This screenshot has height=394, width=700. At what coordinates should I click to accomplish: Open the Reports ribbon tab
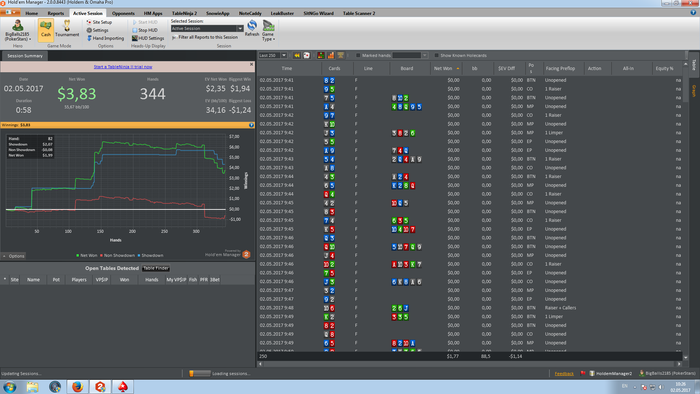tap(56, 13)
